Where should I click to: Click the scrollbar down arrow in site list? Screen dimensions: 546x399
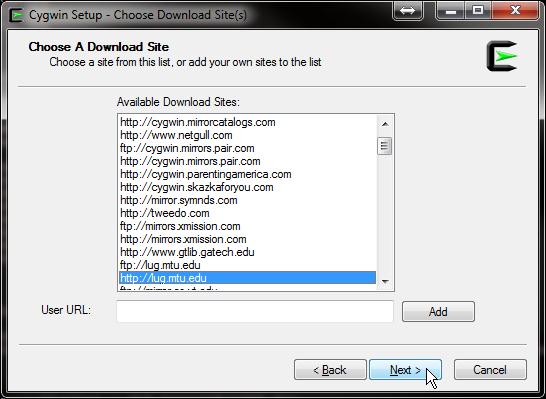click(385, 281)
